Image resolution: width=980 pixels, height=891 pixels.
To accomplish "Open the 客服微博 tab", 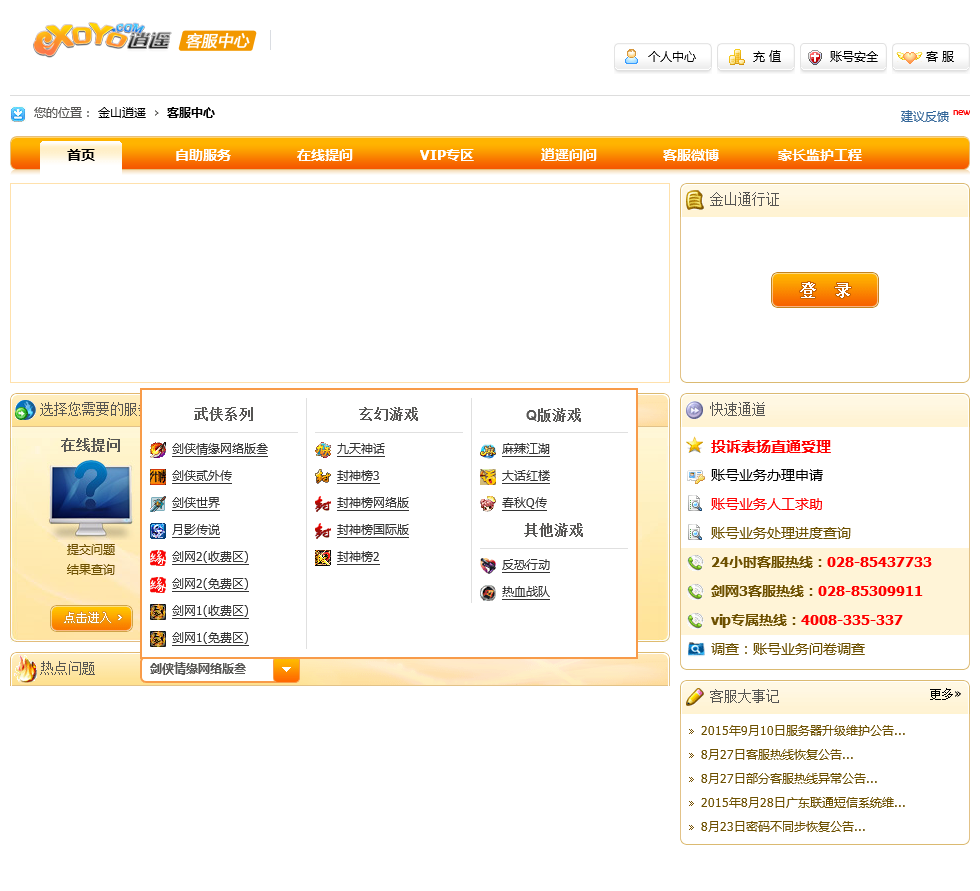I will [x=691, y=155].
